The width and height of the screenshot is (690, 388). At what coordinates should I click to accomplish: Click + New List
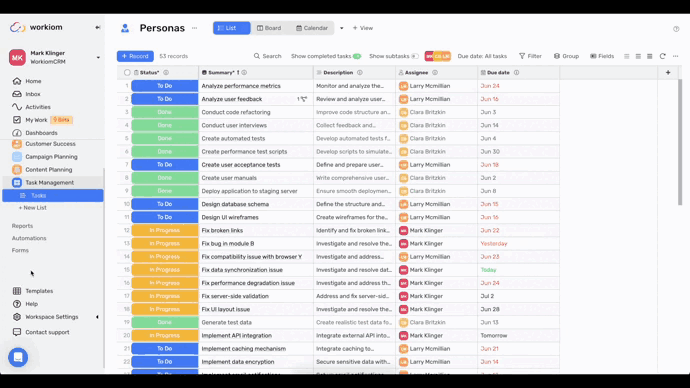point(33,208)
